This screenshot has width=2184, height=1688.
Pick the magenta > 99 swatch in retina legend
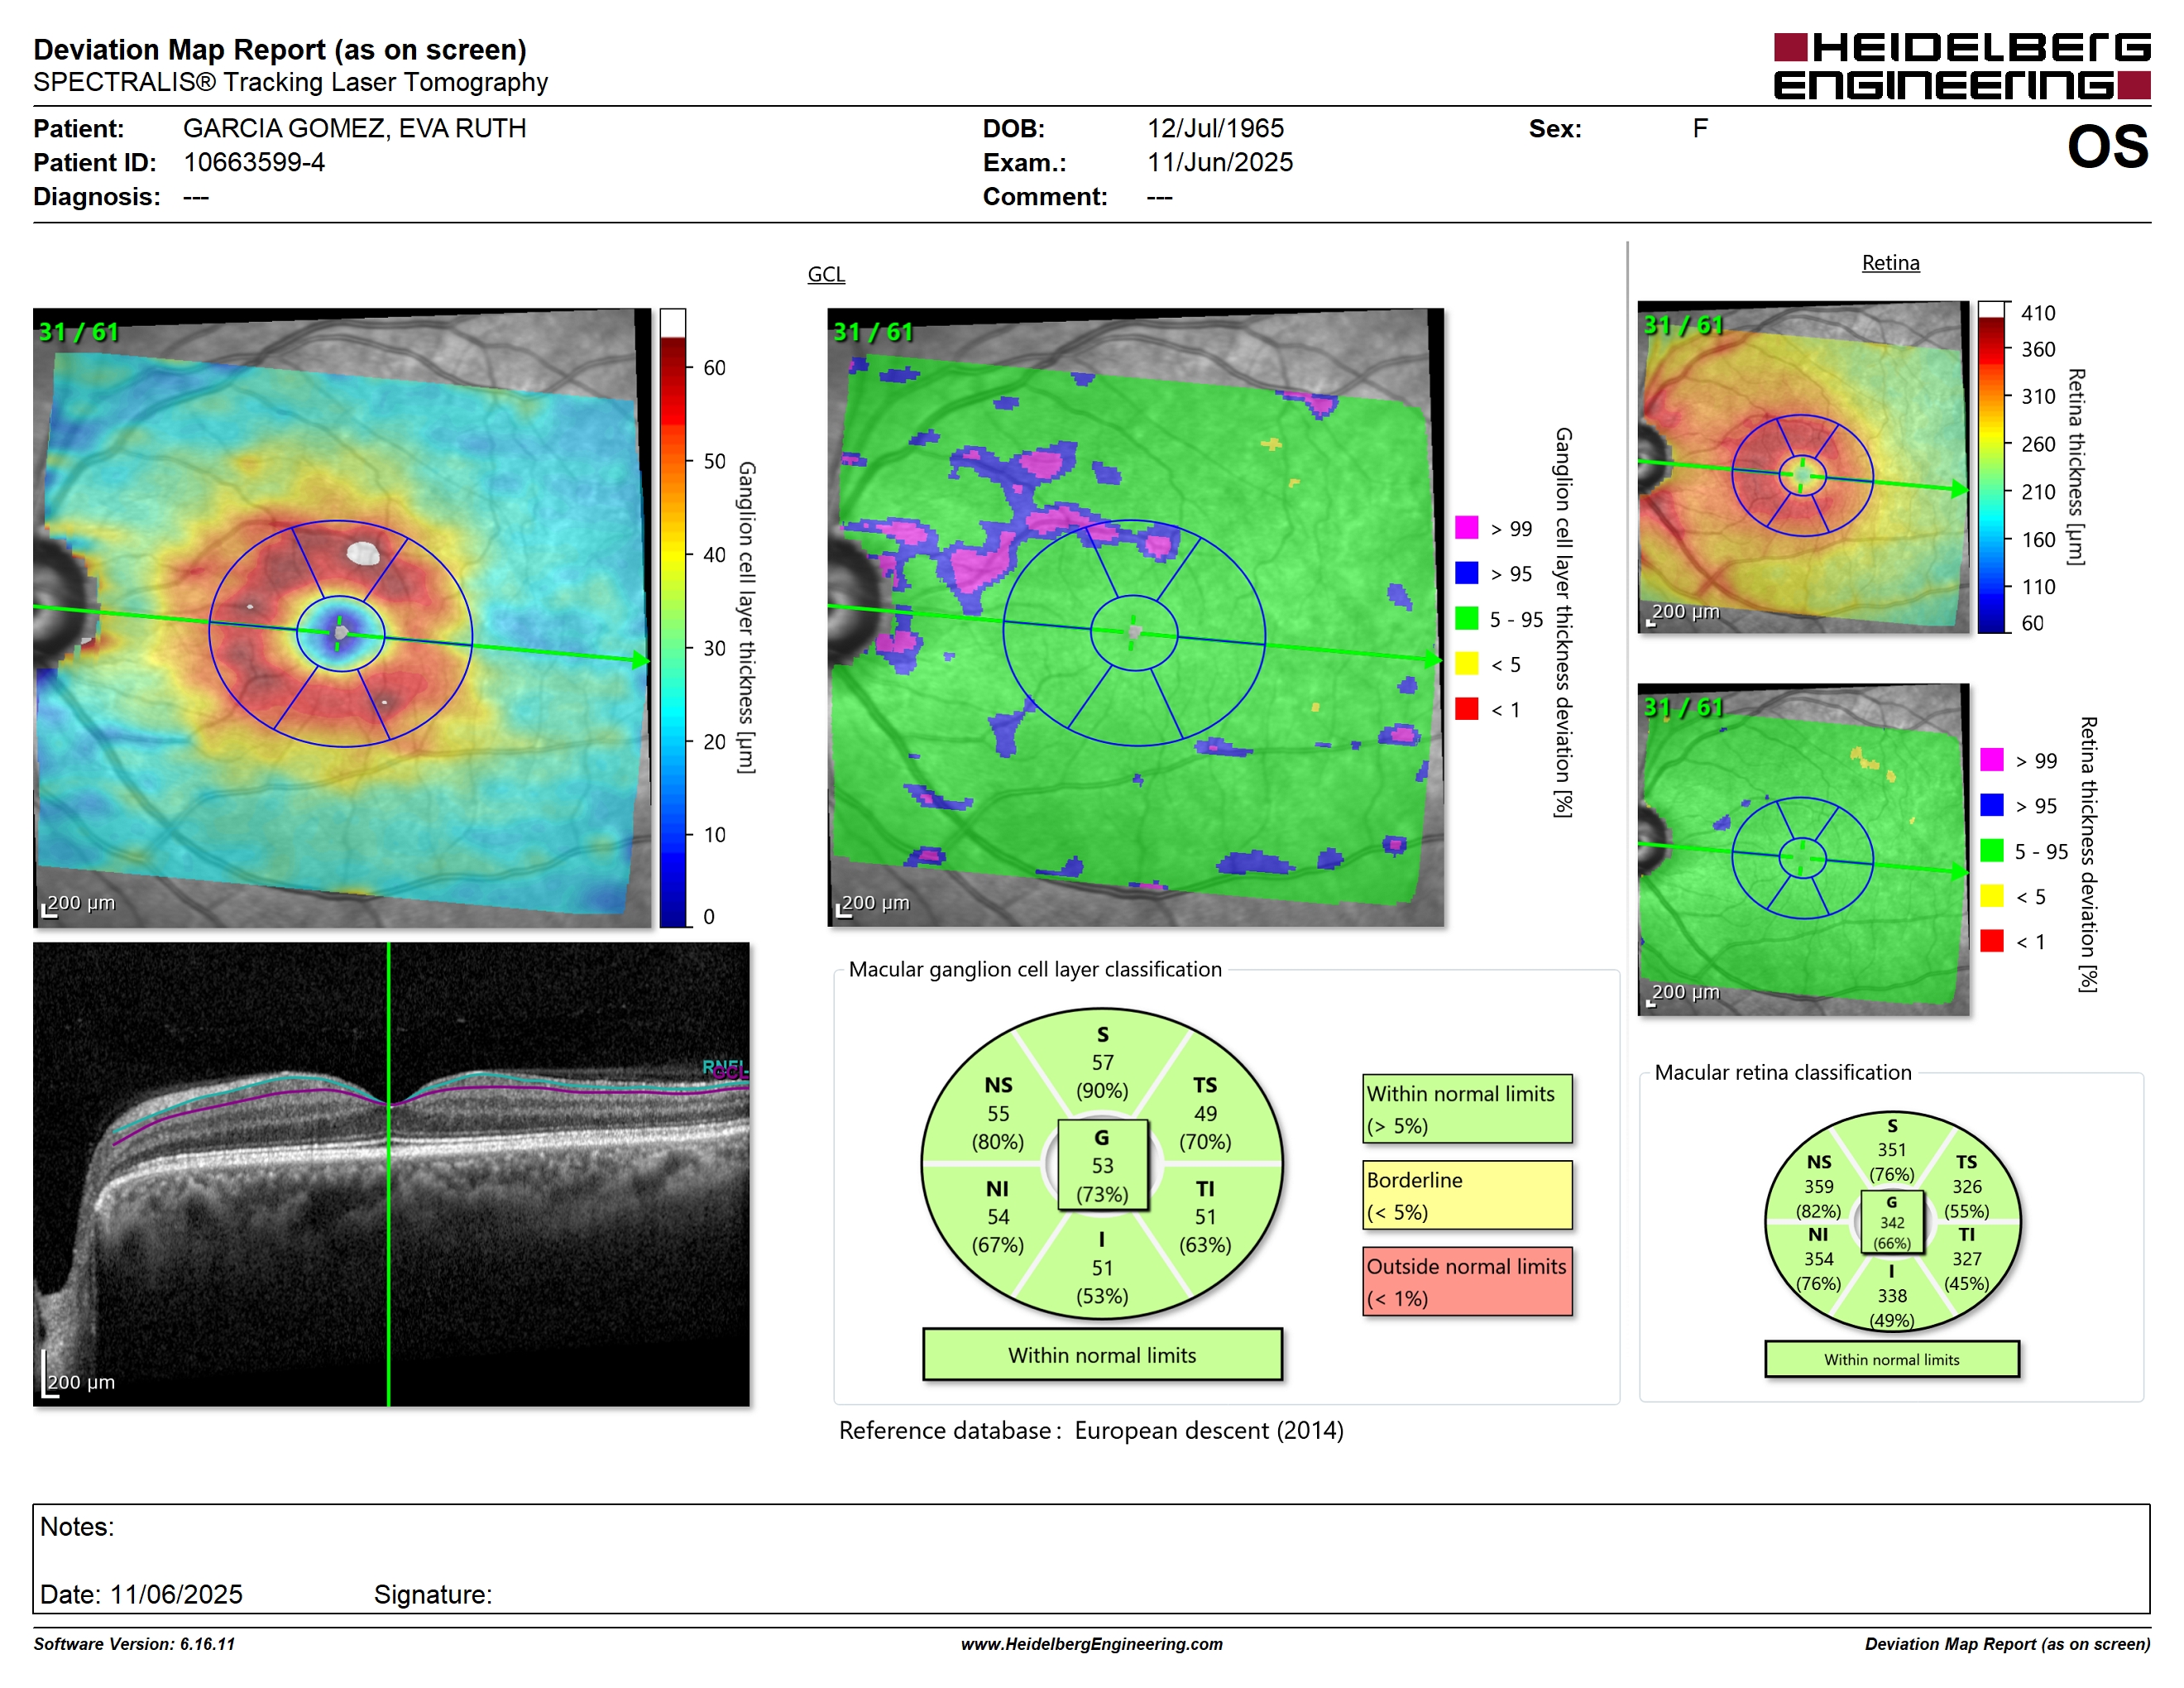click(1991, 759)
